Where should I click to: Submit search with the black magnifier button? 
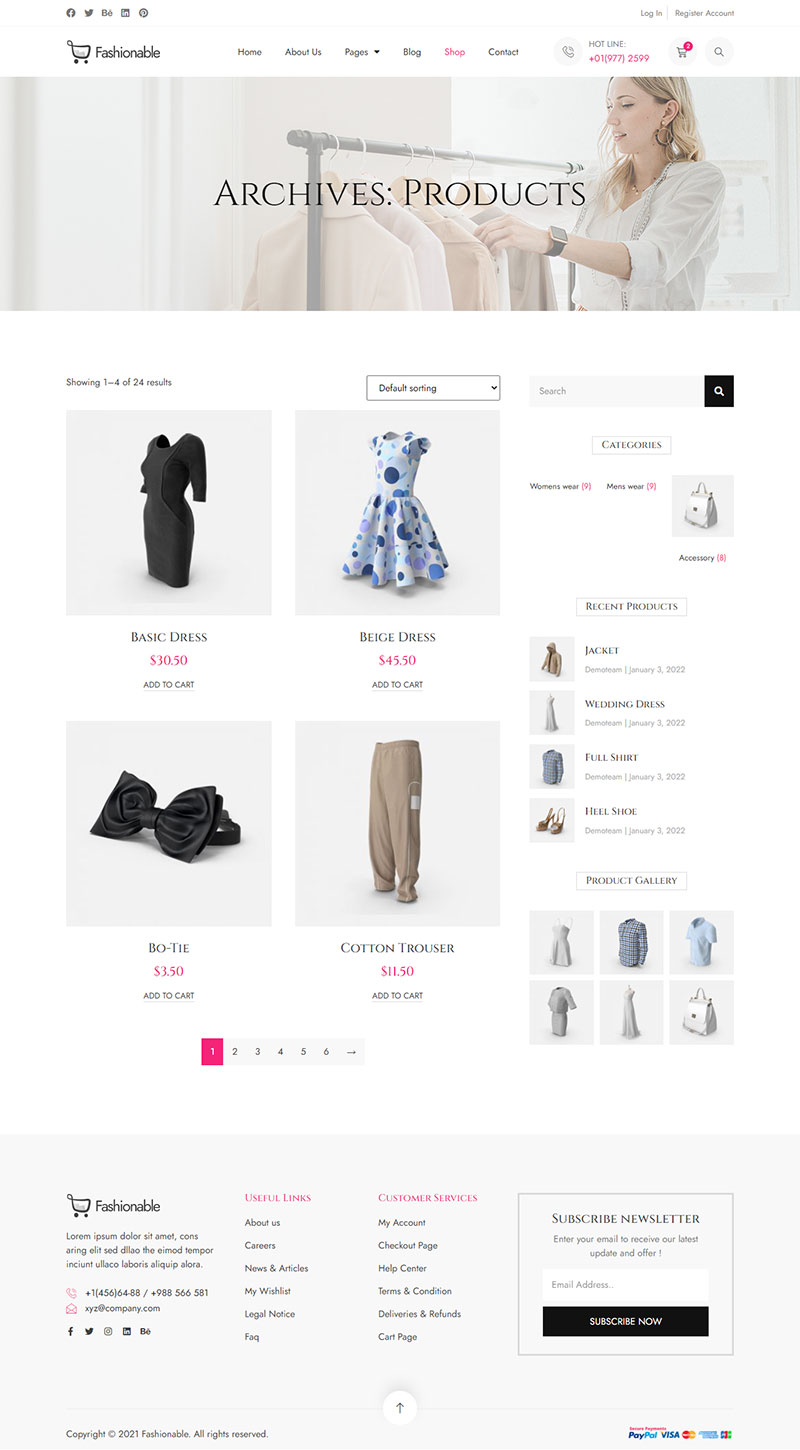tap(719, 391)
